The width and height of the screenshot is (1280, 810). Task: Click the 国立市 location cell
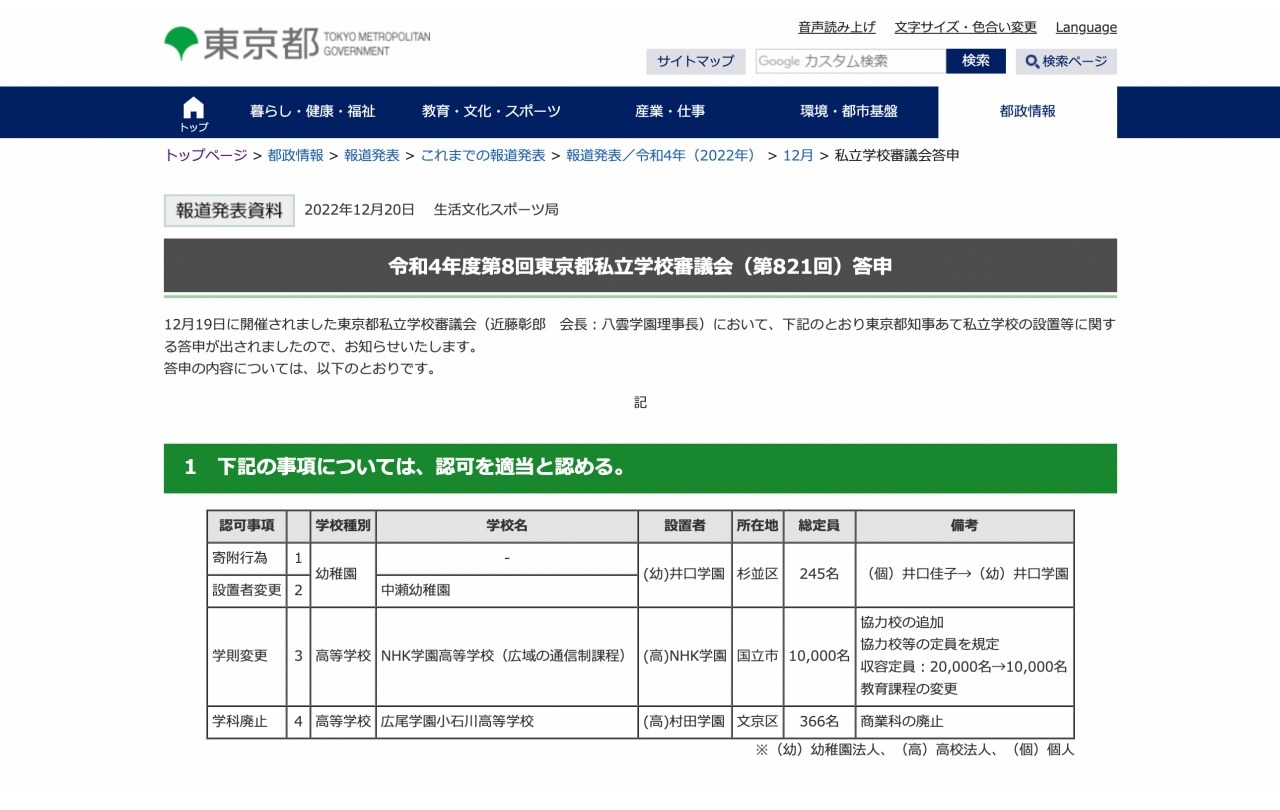(x=757, y=656)
